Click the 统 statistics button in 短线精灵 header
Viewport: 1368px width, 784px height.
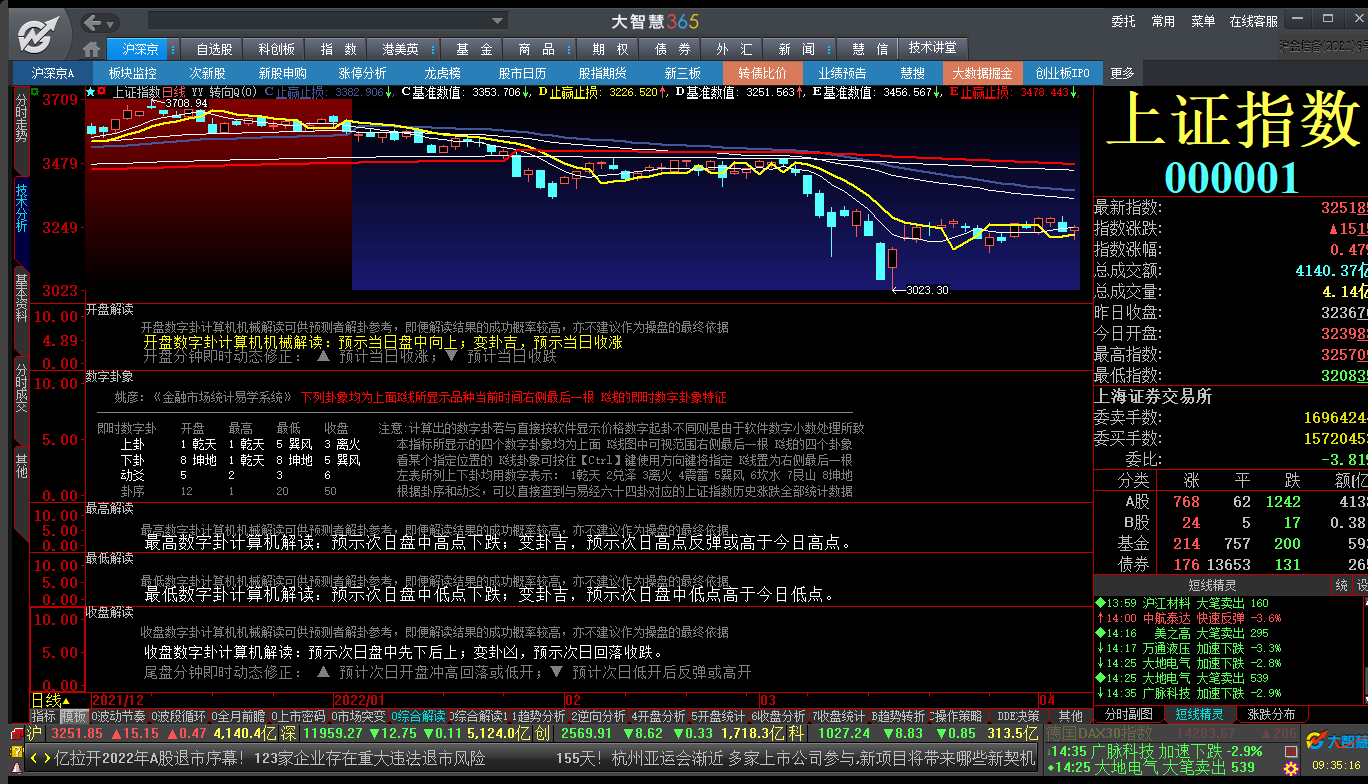(x=1341, y=585)
